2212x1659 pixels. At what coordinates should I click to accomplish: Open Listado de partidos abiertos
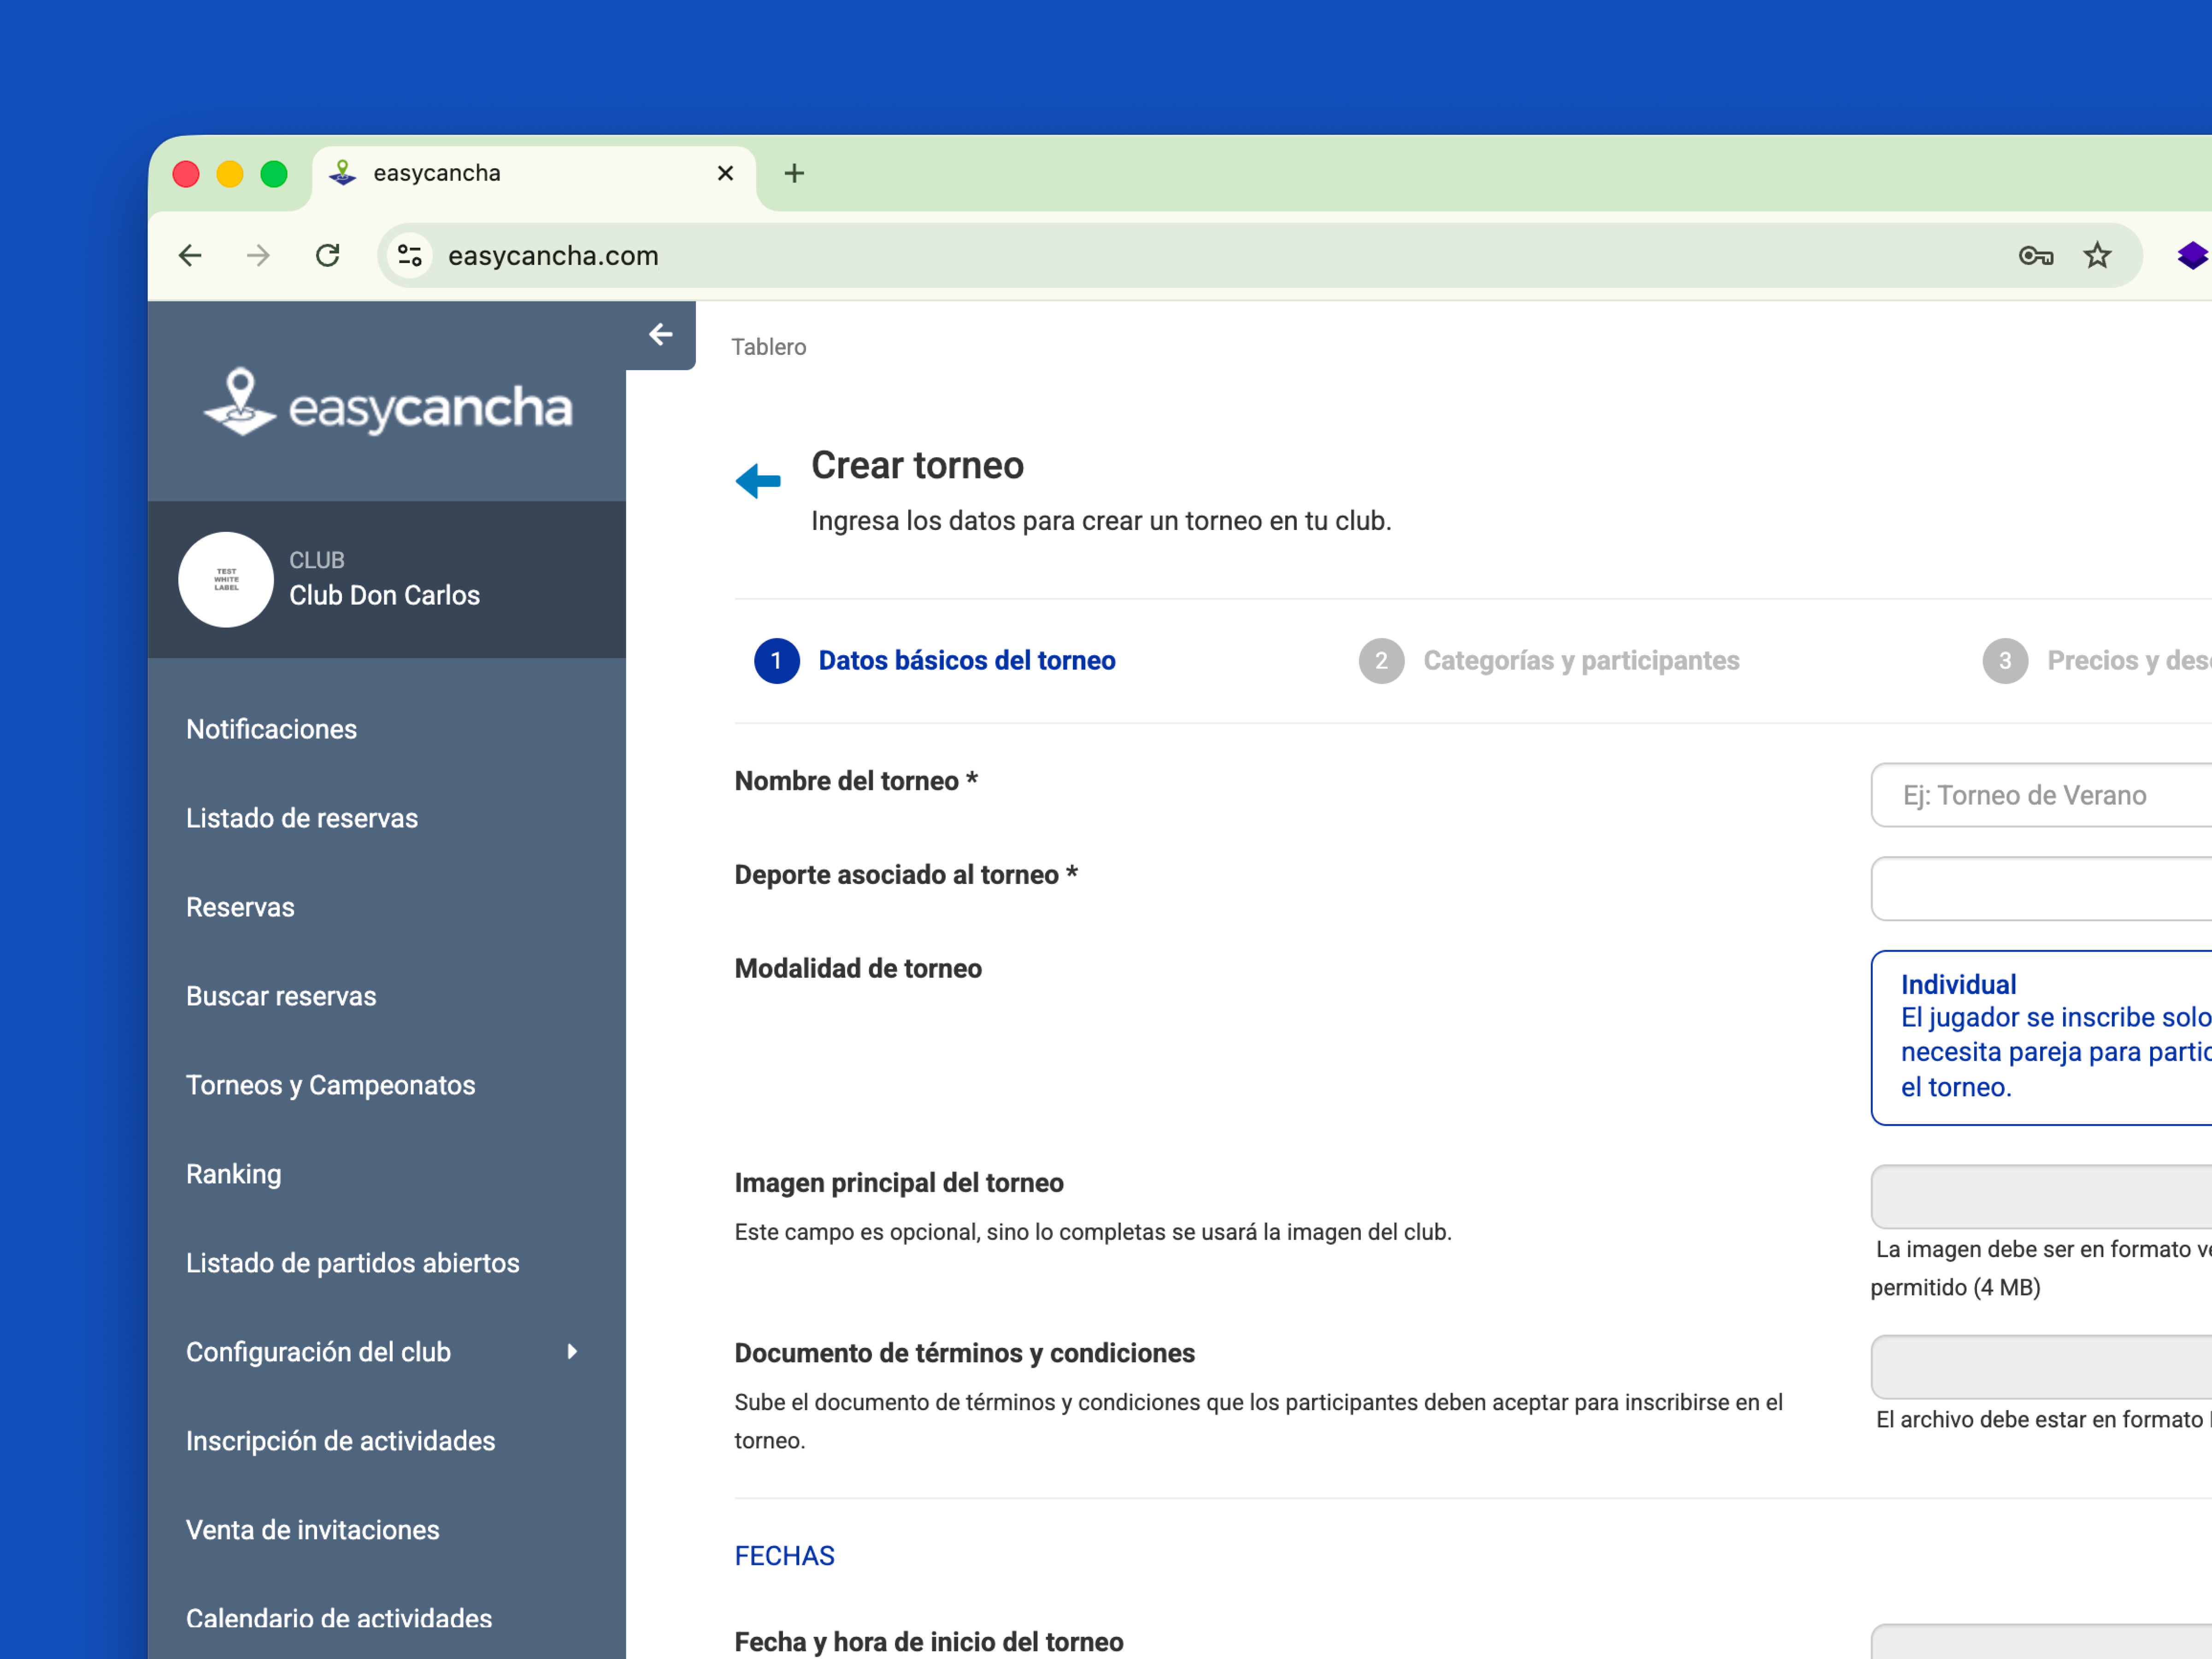pos(353,1263)
